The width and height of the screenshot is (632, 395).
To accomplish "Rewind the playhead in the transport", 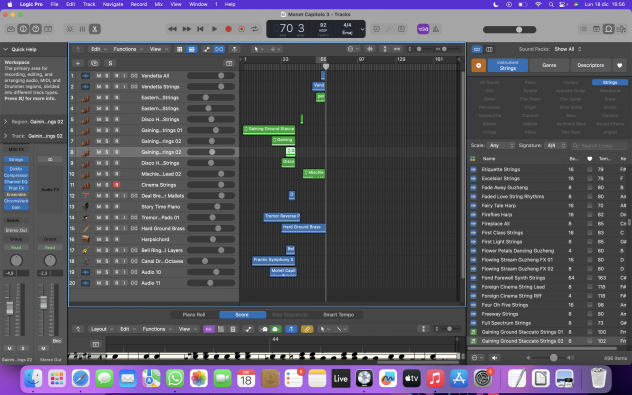I will (x=173, y=29).
